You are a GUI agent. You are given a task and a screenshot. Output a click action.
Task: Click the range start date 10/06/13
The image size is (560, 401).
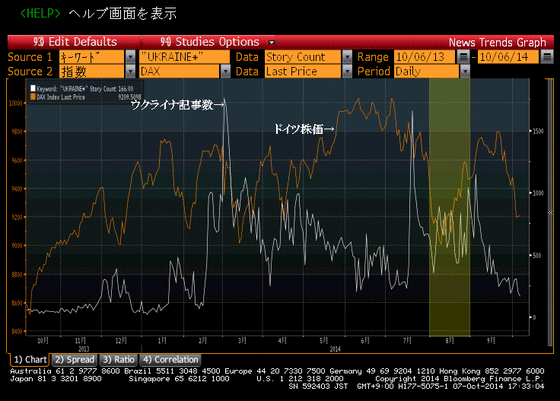pos(425,57)
